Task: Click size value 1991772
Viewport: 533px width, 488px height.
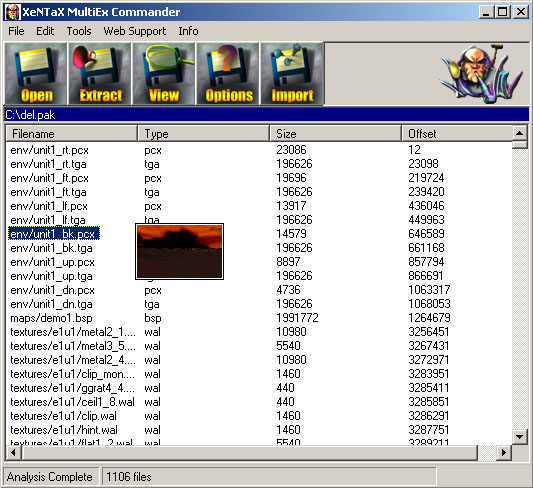Action: pos(297,318)
